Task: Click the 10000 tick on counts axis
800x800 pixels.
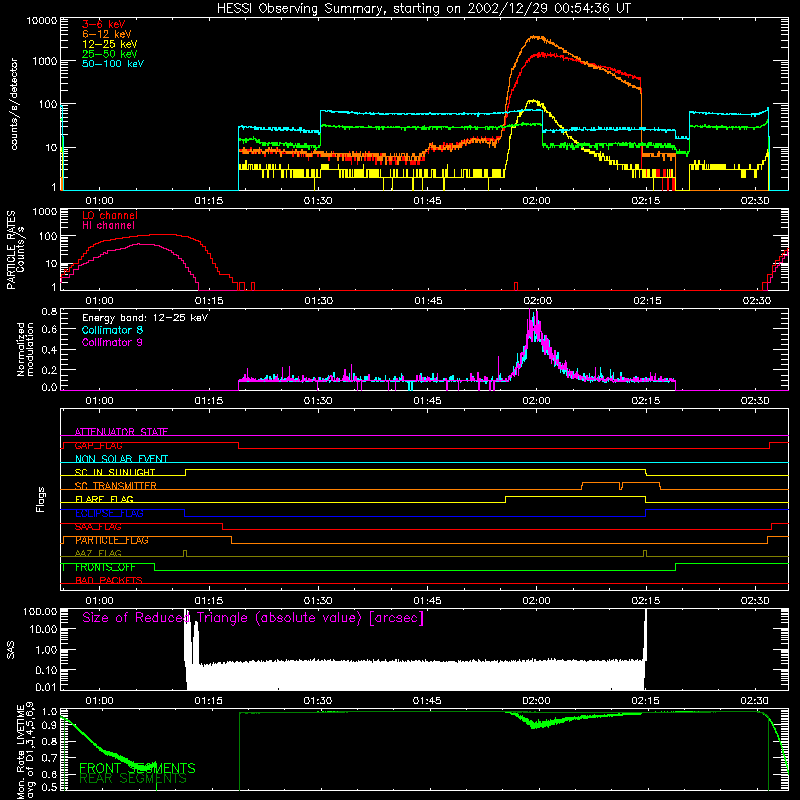Action: click(41, 21)
